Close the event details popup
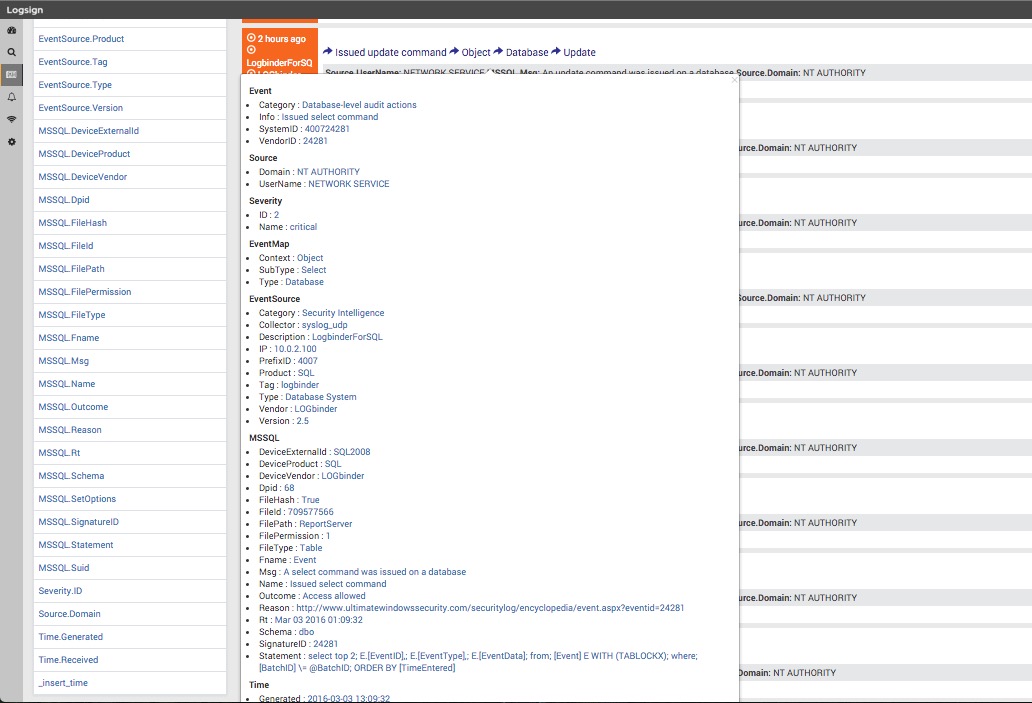 pos(735,80)
